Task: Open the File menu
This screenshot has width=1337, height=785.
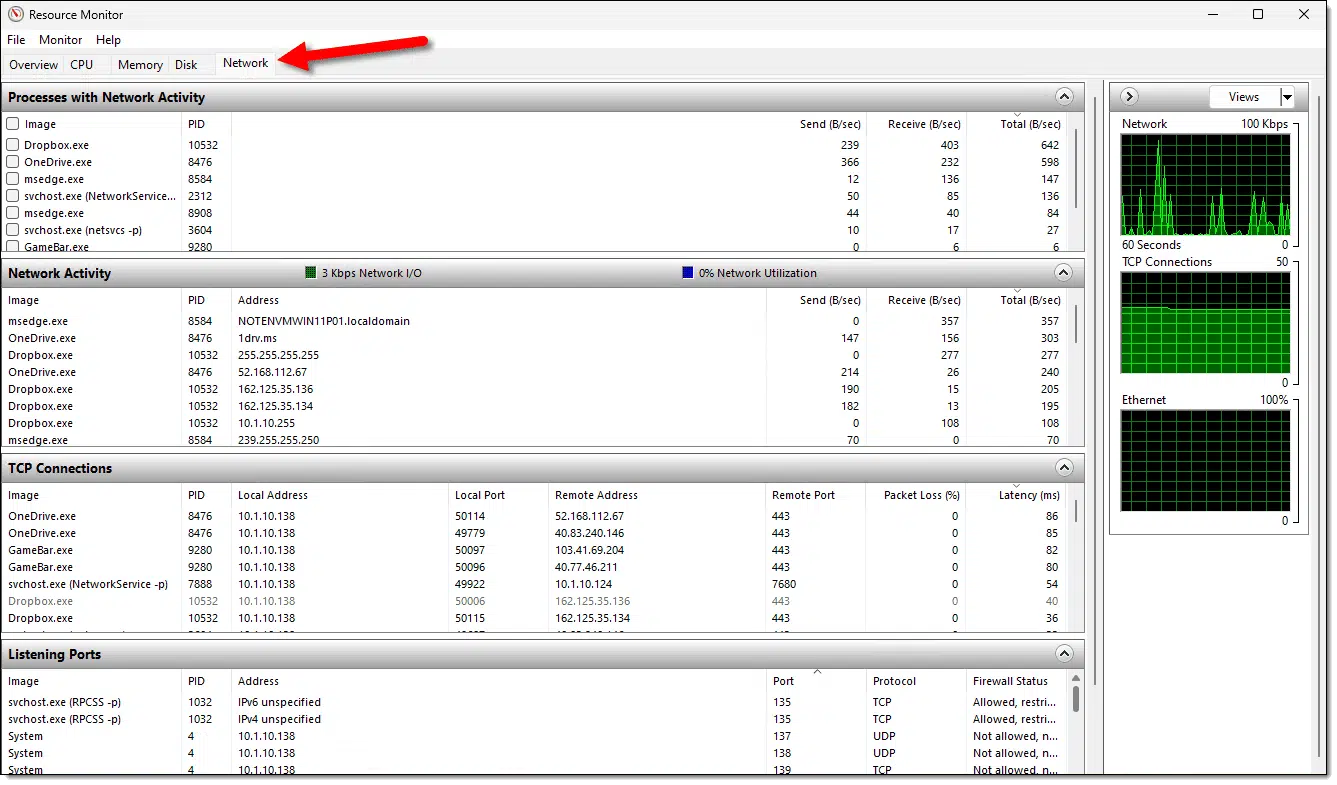Action: click(16, 40)
